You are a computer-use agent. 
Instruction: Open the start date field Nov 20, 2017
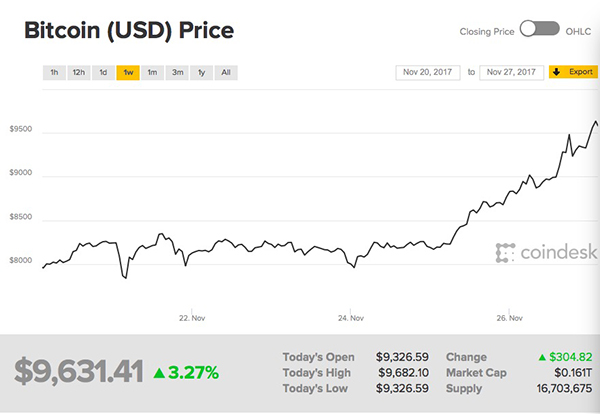point(429,72)
